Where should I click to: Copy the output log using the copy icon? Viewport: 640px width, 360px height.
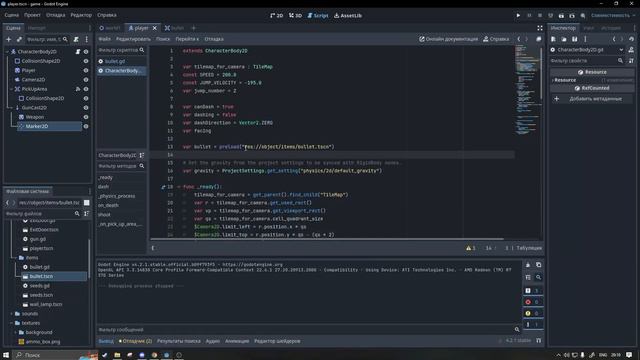point(538,265)
